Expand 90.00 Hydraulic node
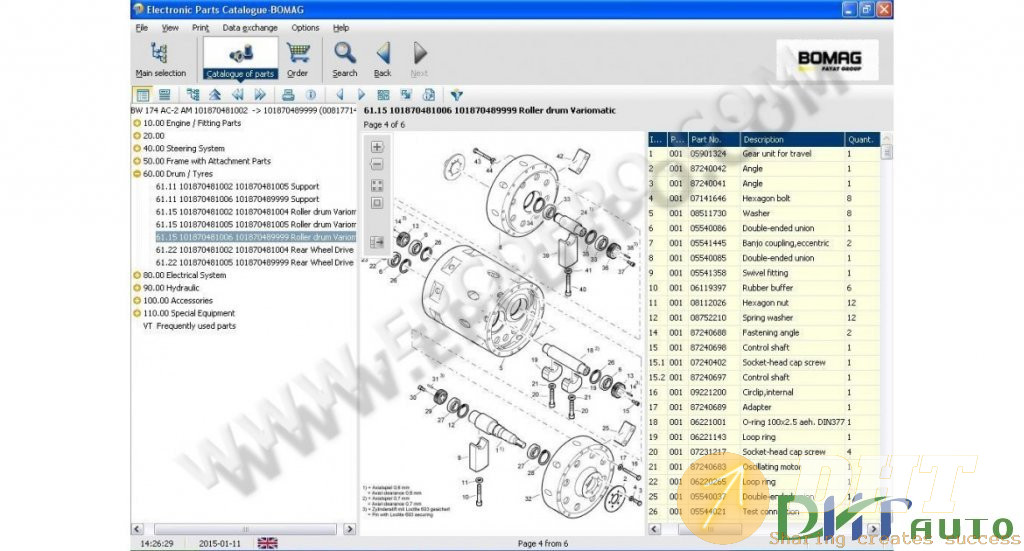 pyautogui.click(x=137, y=288)
